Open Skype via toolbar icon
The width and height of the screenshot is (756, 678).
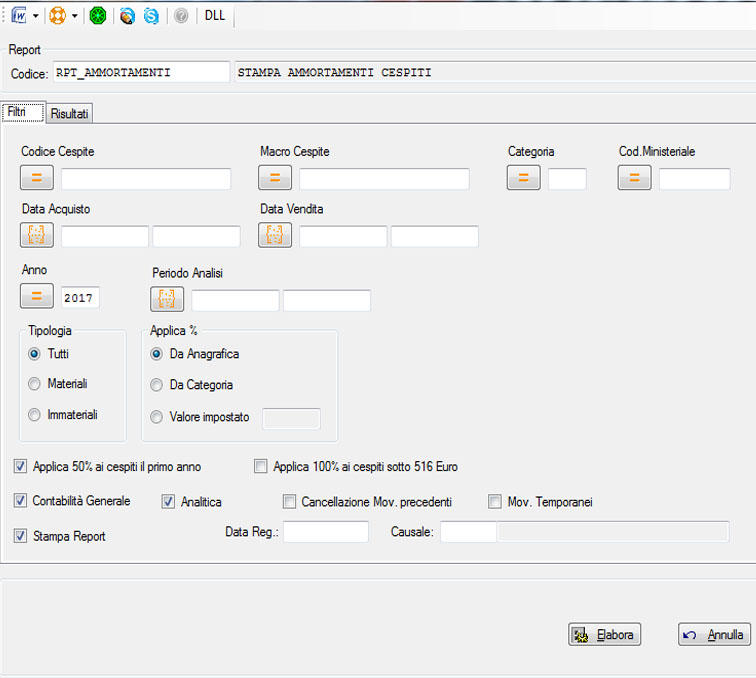(x=151, y=16)
